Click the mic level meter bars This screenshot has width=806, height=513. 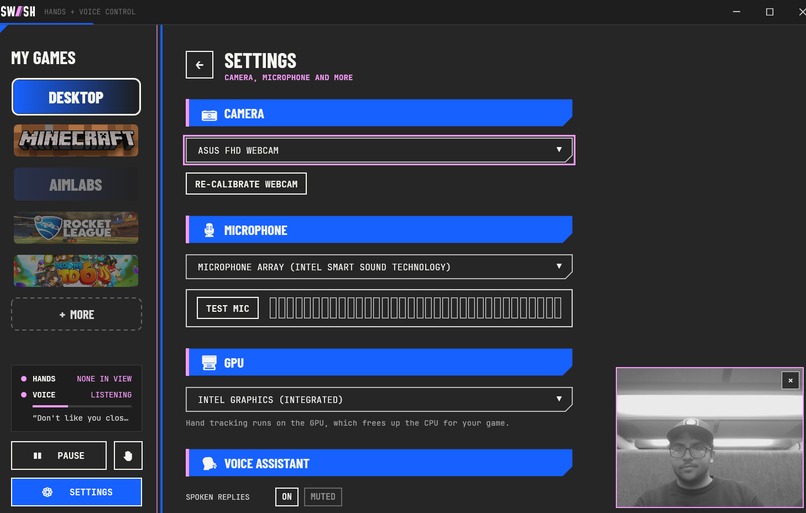415,308
